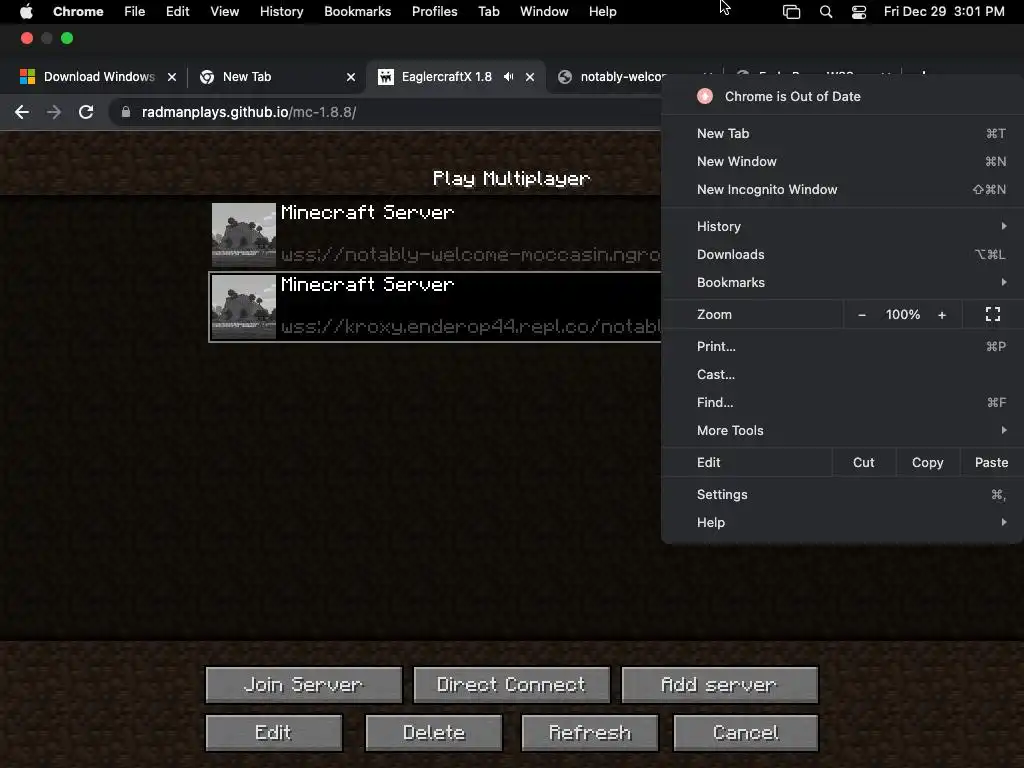Click the Add server button
Screen dimensions: 1024x768
[x=719, y=684]
